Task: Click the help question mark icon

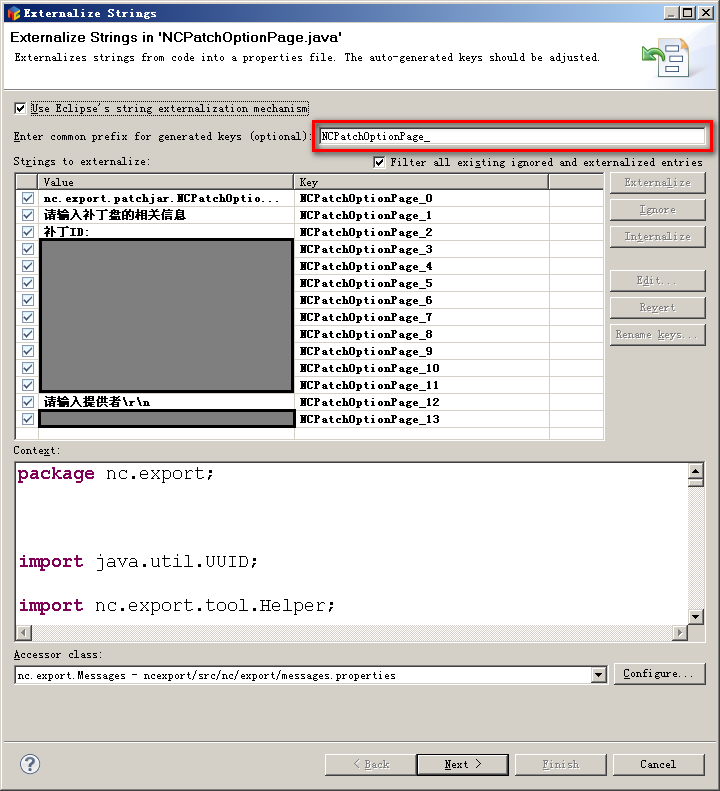Action: pyautogui.click(x=30, y=764)
